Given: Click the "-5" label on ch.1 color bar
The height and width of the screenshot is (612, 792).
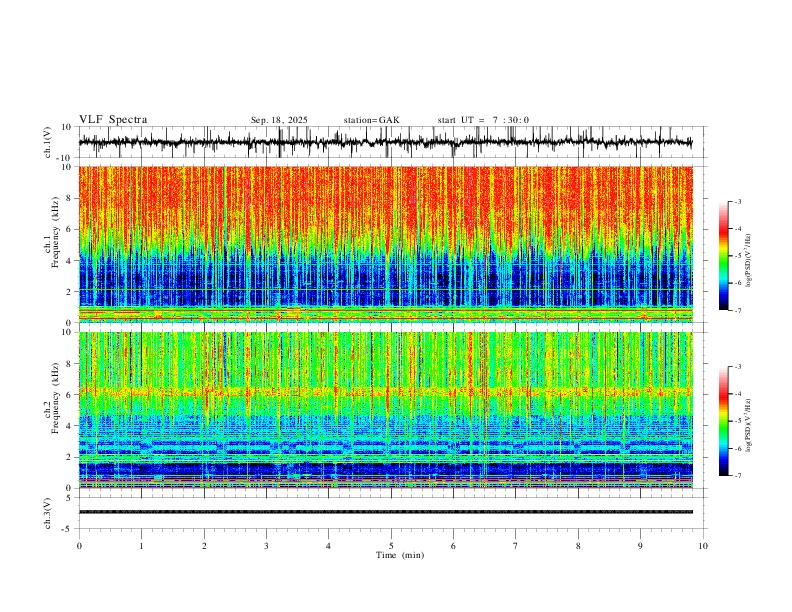Looking at the screenshot, I should tap(738, 256).
